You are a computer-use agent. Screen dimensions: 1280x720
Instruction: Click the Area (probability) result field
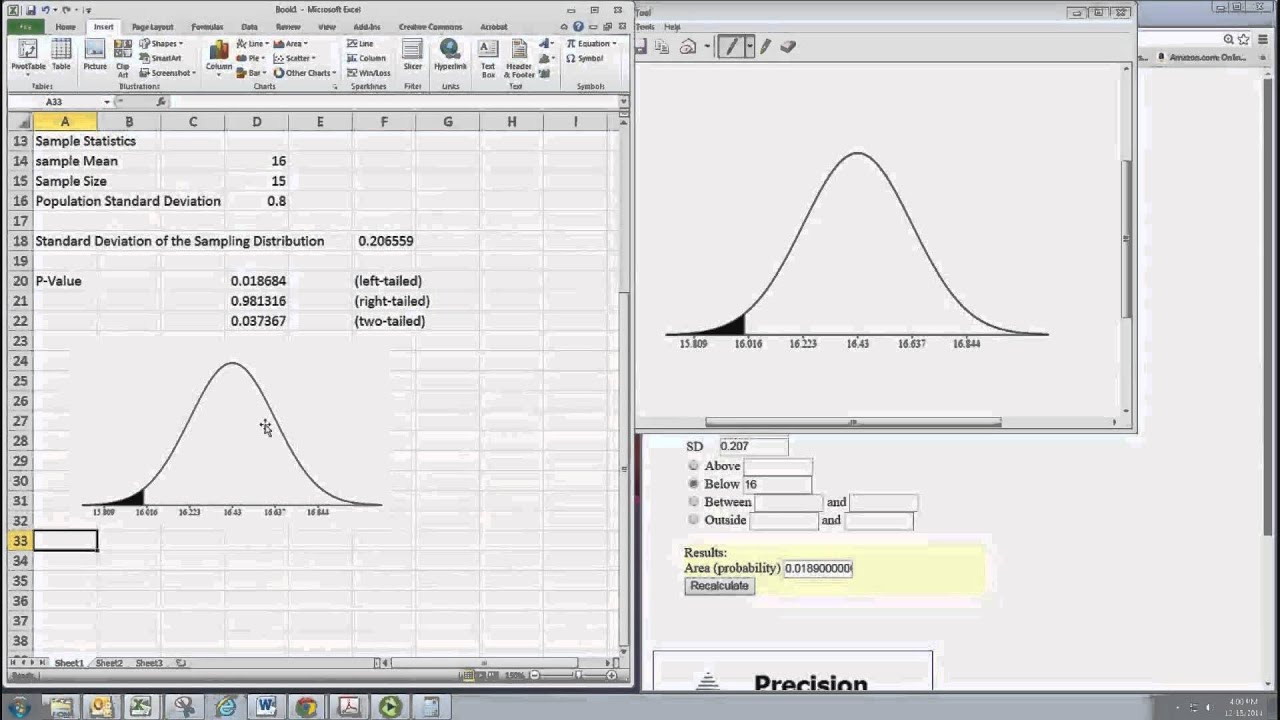tap(818, 568)
